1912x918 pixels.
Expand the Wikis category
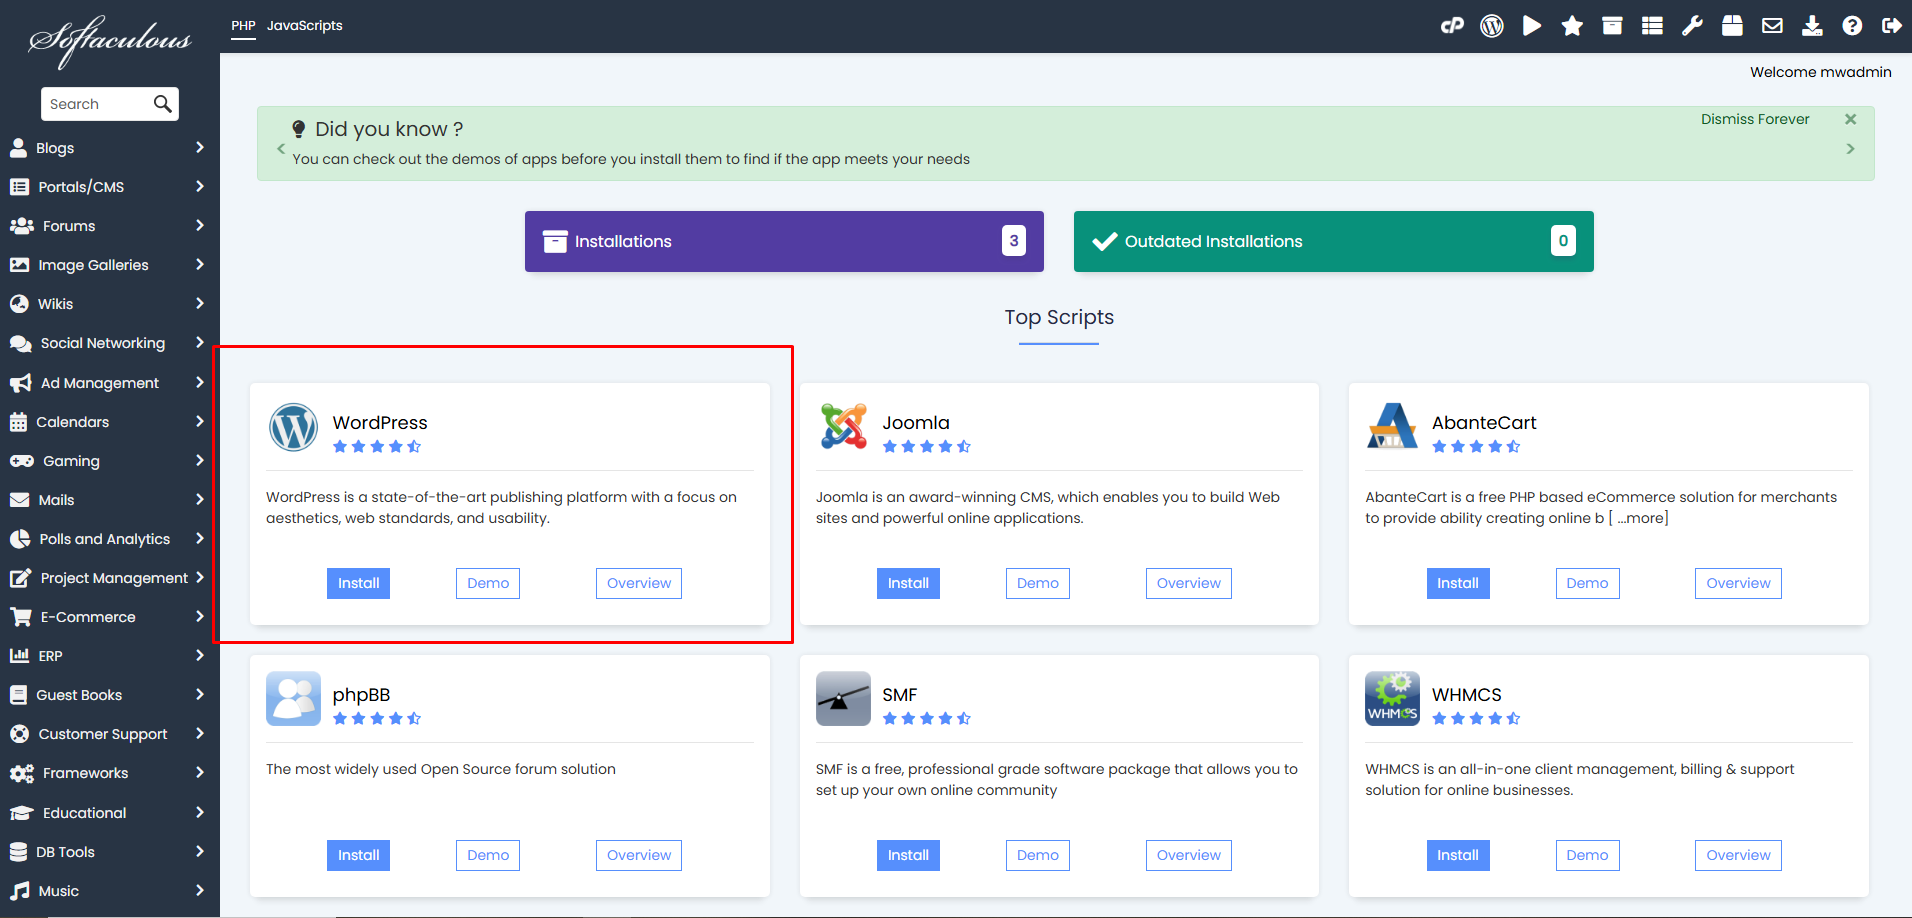tap(200, 304)
